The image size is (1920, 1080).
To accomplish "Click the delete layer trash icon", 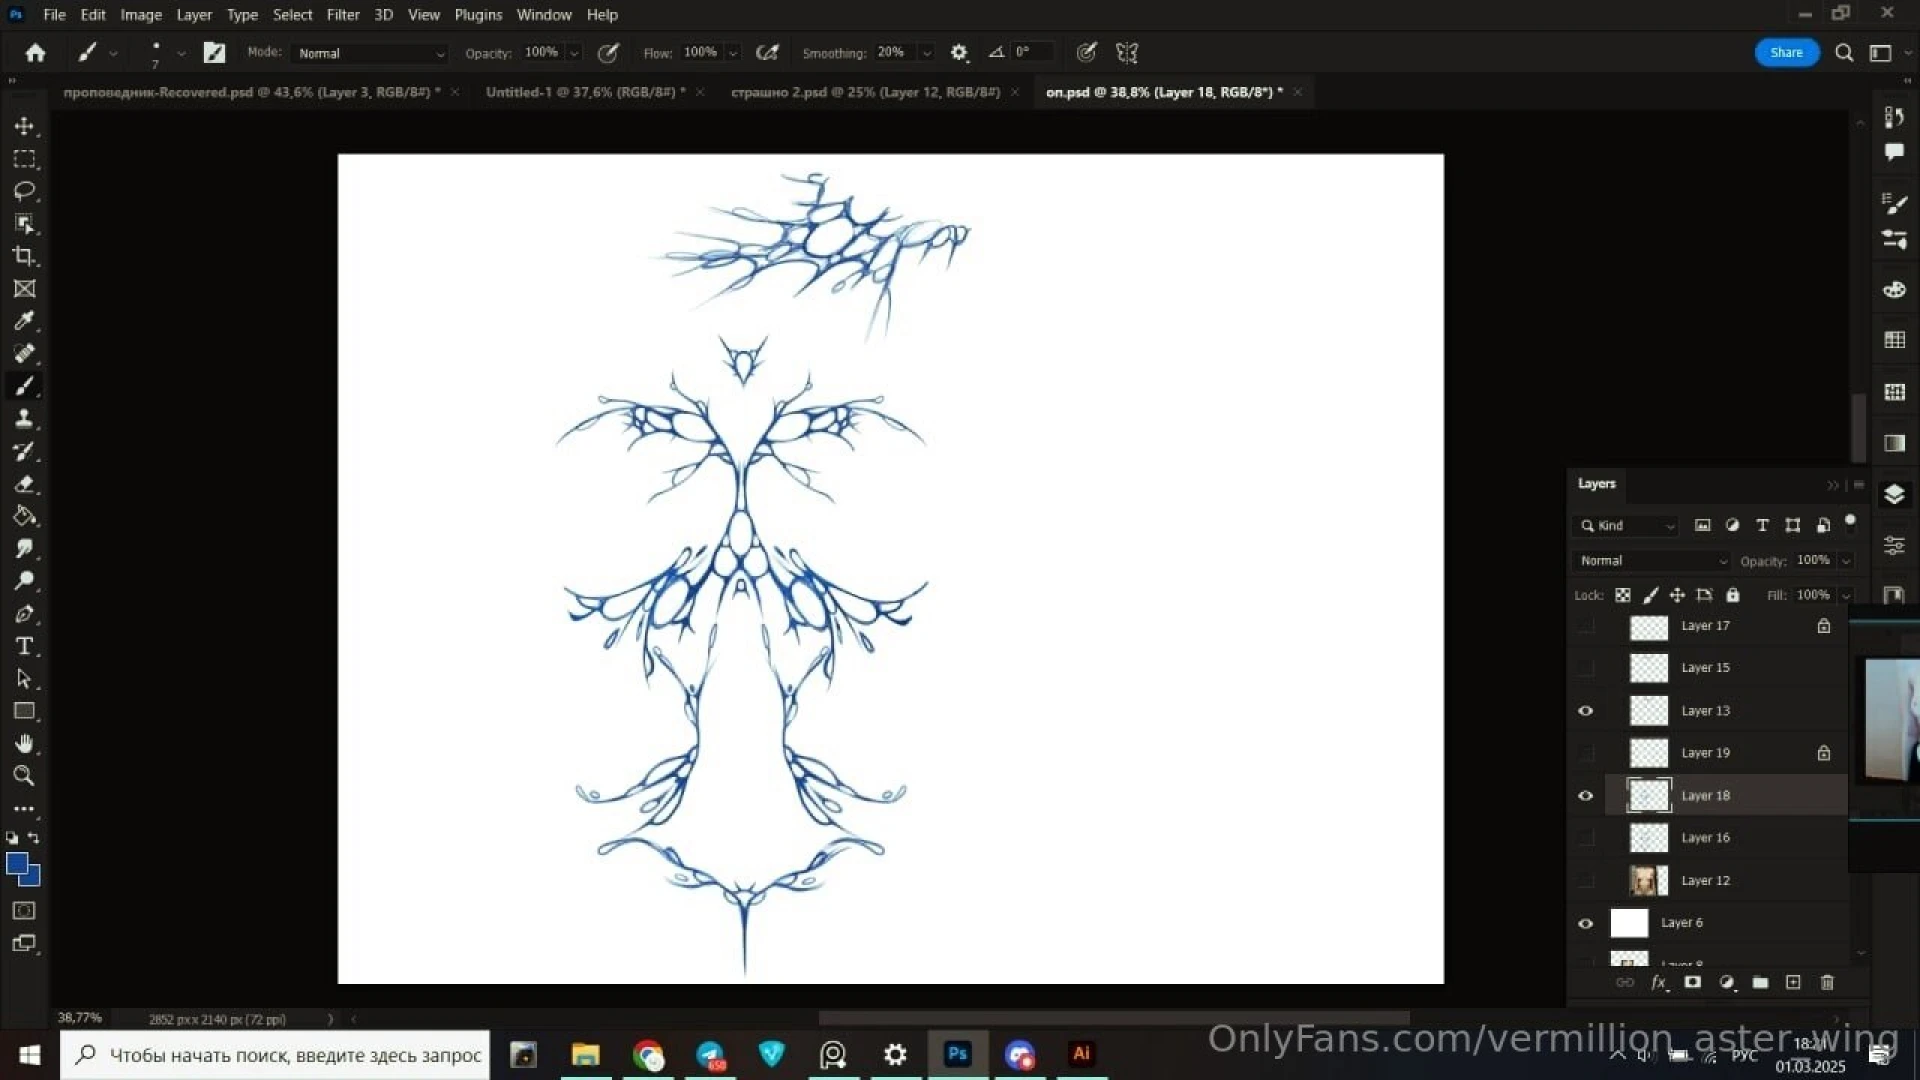I will (1827, 983).
